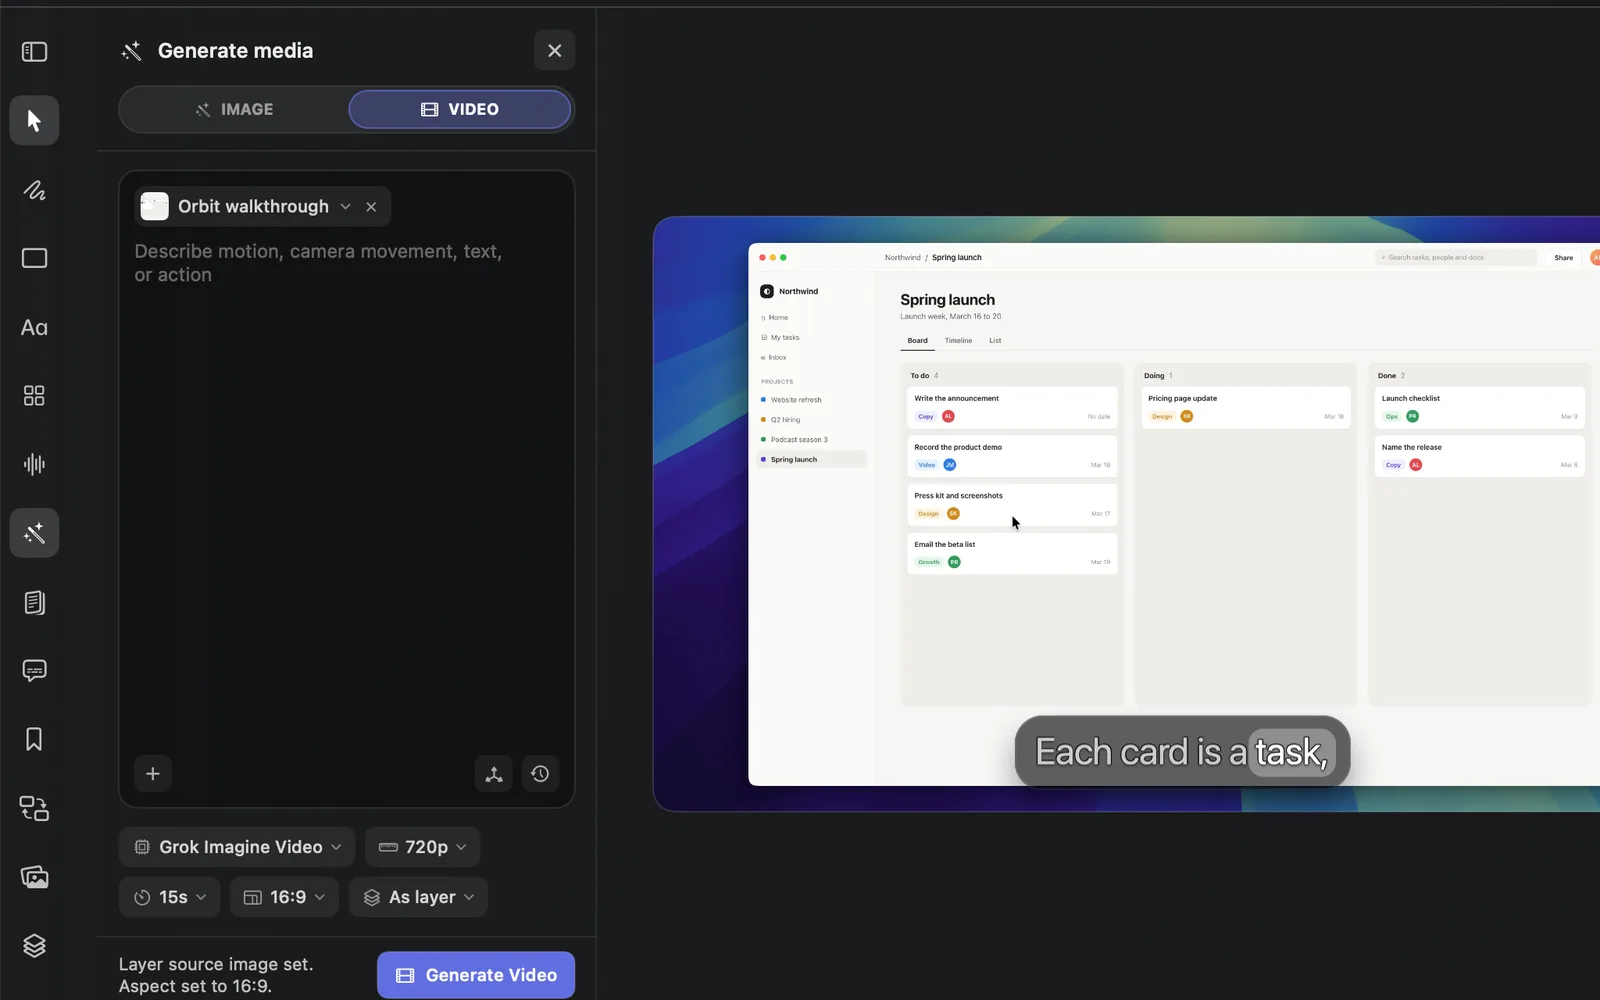Open the transitions swap panel
The width and height of the screenshot is (1600, 1000).
tap(34, 808)
